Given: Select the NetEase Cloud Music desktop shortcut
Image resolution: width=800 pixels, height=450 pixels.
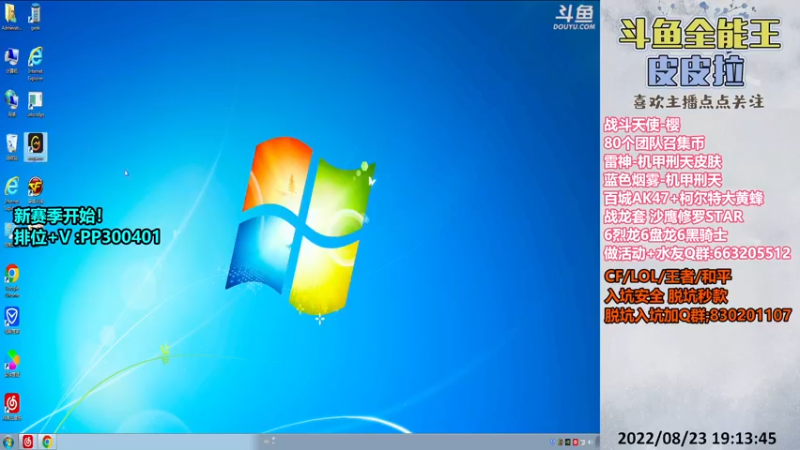Looking at the screenshot, I should coord(12,407).
